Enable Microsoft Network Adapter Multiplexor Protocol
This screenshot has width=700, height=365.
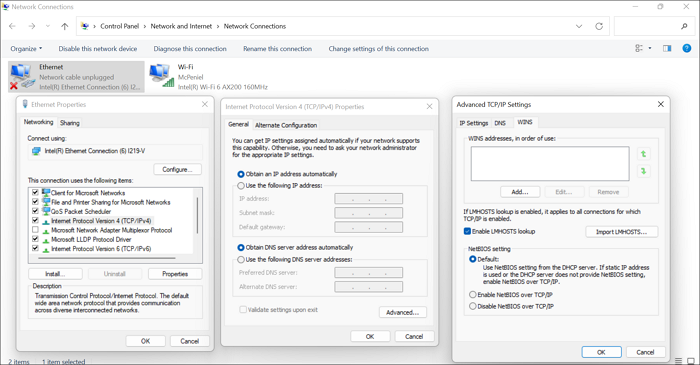tap(35, 230)
